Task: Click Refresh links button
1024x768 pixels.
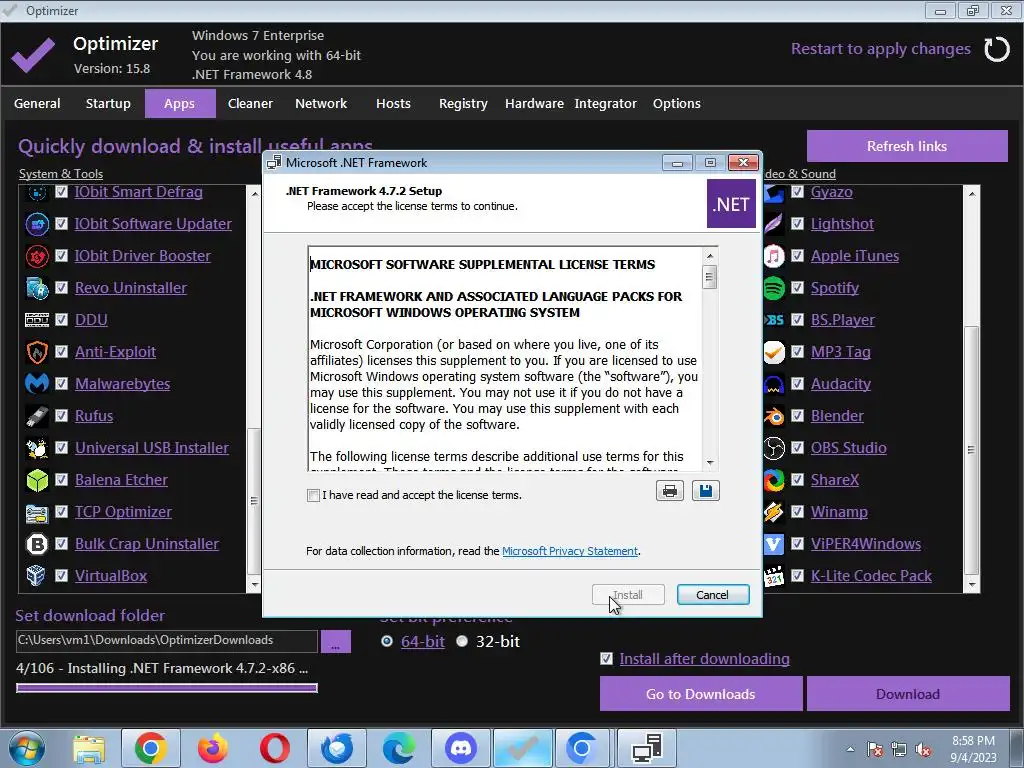Action: coord(907,146)
